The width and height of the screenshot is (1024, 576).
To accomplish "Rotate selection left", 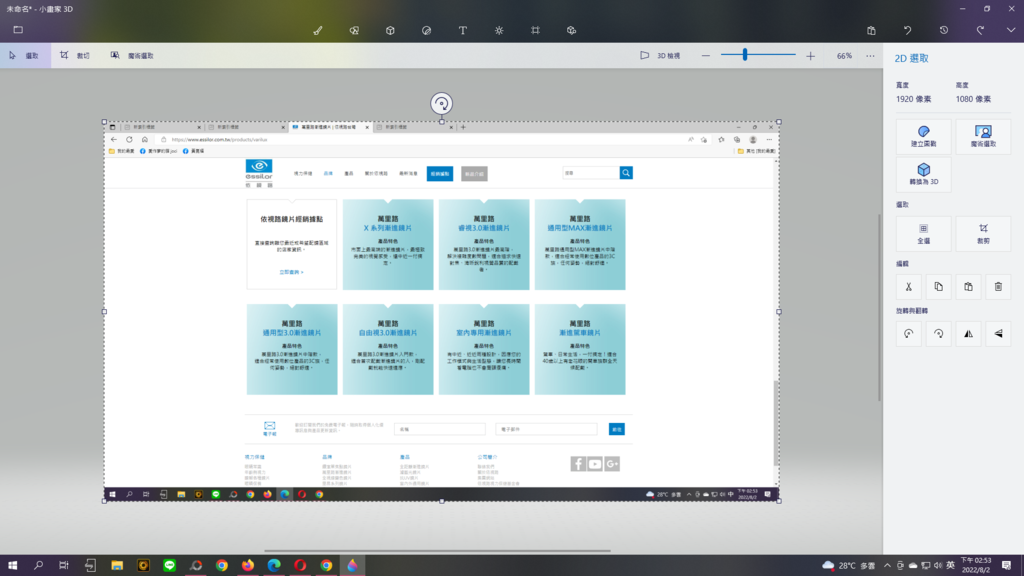I will (x=908, y=334).
